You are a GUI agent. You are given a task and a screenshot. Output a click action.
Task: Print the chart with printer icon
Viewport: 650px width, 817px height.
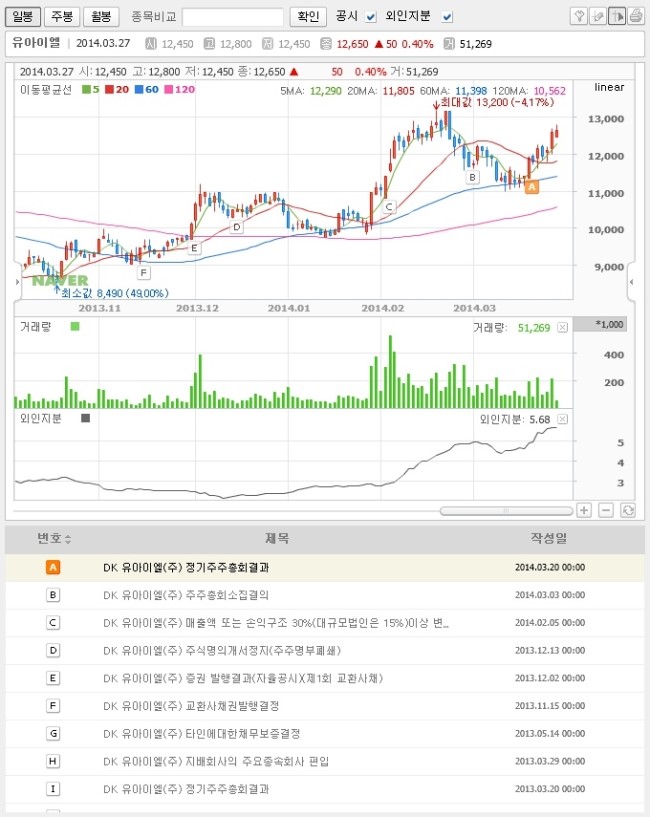(x=635, y=16)
